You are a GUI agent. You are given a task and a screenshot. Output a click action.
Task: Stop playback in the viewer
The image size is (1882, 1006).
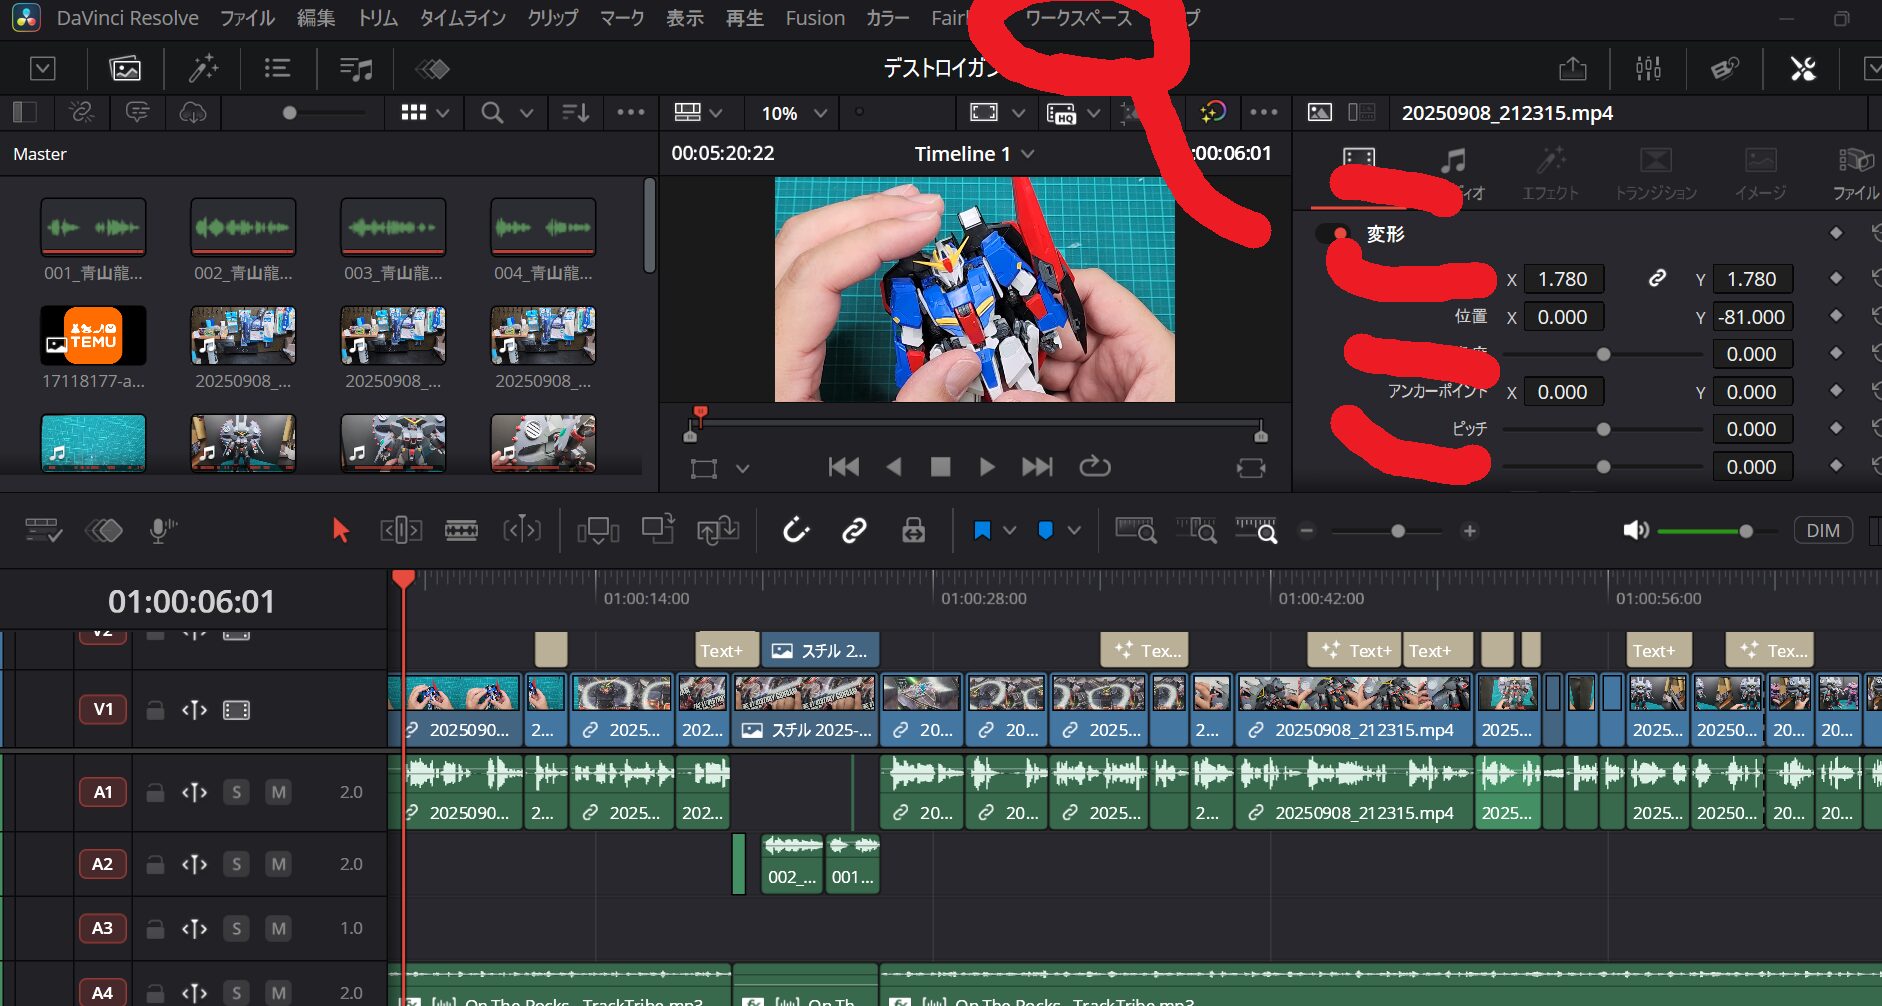pyautogui.click(x=940, y=466)
